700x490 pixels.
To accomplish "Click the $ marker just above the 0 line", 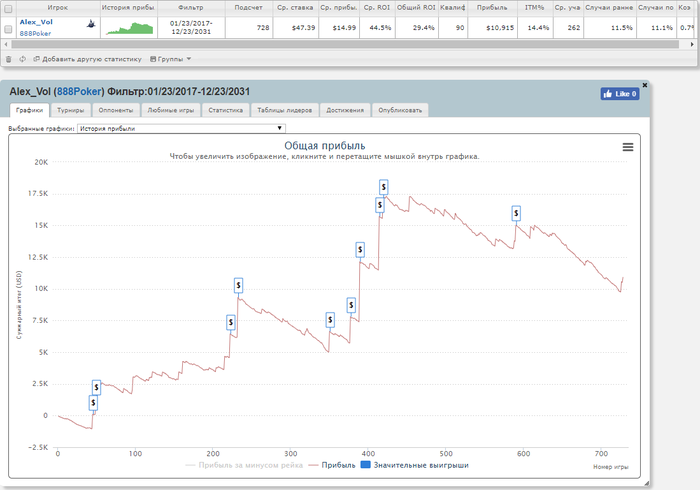I will tap(93, 403).
